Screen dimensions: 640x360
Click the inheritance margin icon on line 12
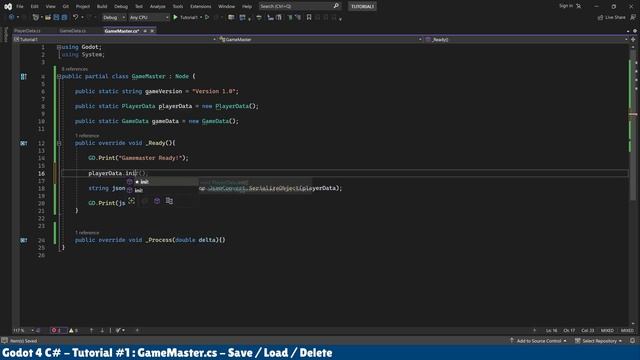24,143
